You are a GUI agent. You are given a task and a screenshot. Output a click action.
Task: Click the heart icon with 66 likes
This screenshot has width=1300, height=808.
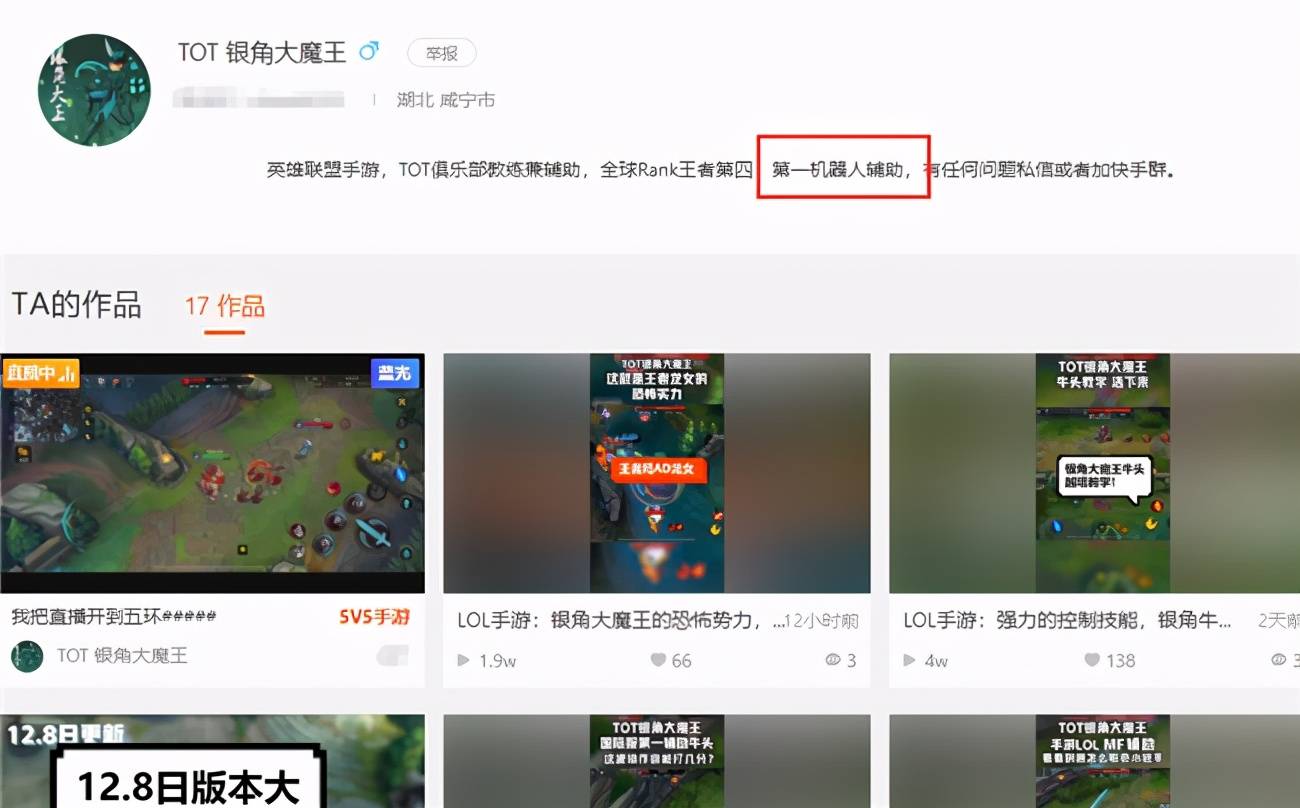pyautogui.click(x=658, y=660)
